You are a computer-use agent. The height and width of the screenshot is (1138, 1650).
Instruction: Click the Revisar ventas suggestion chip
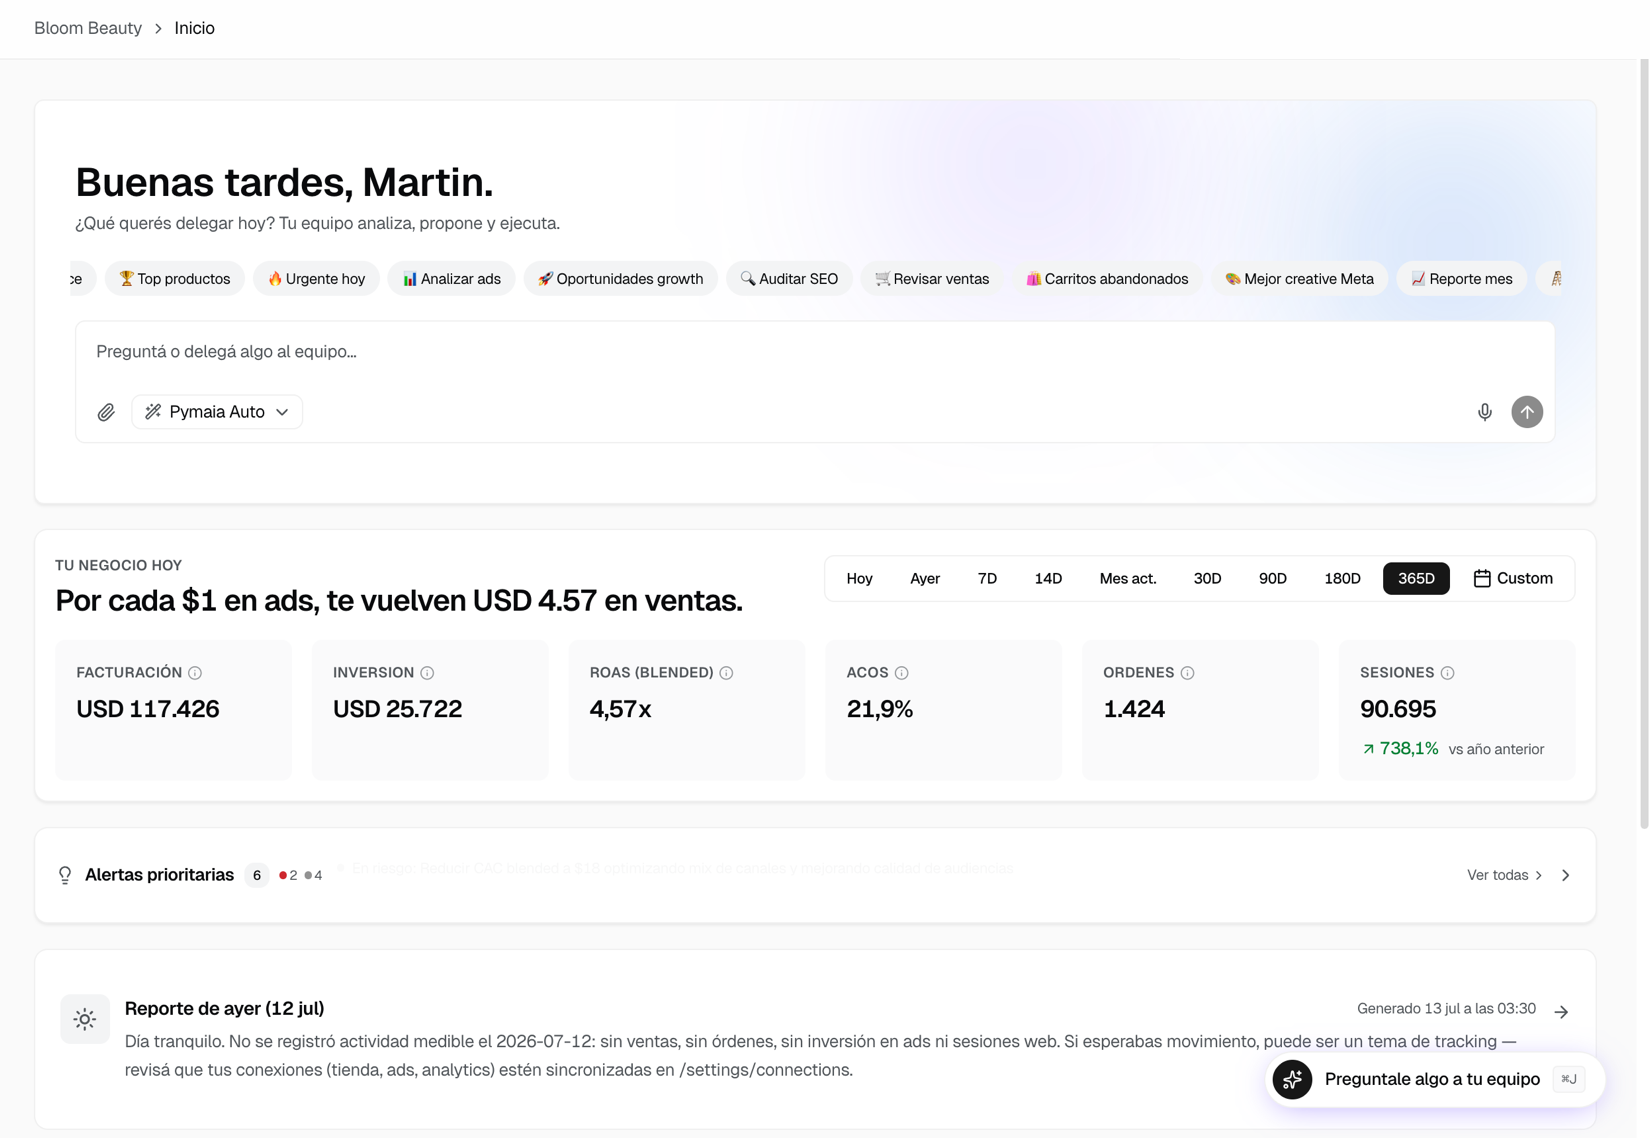932,279
